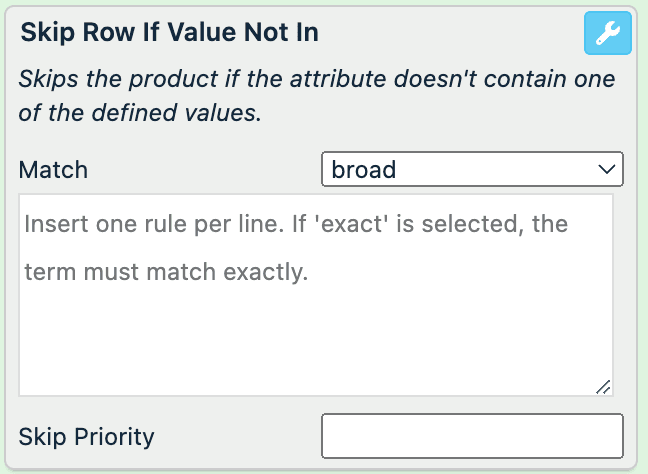Click diagonal resize grip of rule box

coord(604,386)
